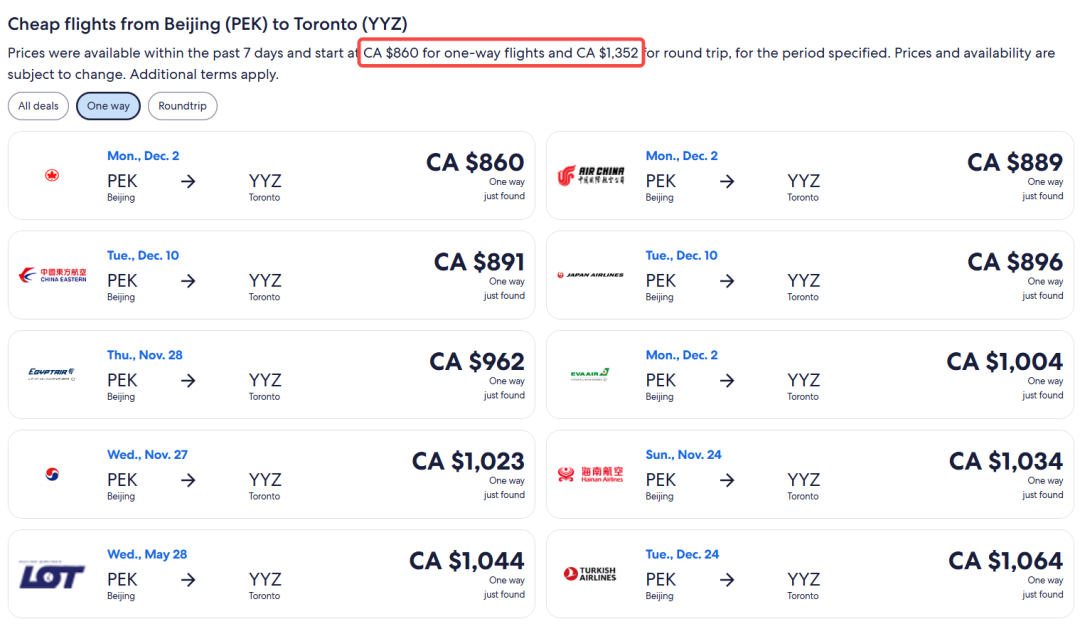Click the LOT Polish Airlines logo
The width and height of the screenshot is (1080, 624).
52,575
